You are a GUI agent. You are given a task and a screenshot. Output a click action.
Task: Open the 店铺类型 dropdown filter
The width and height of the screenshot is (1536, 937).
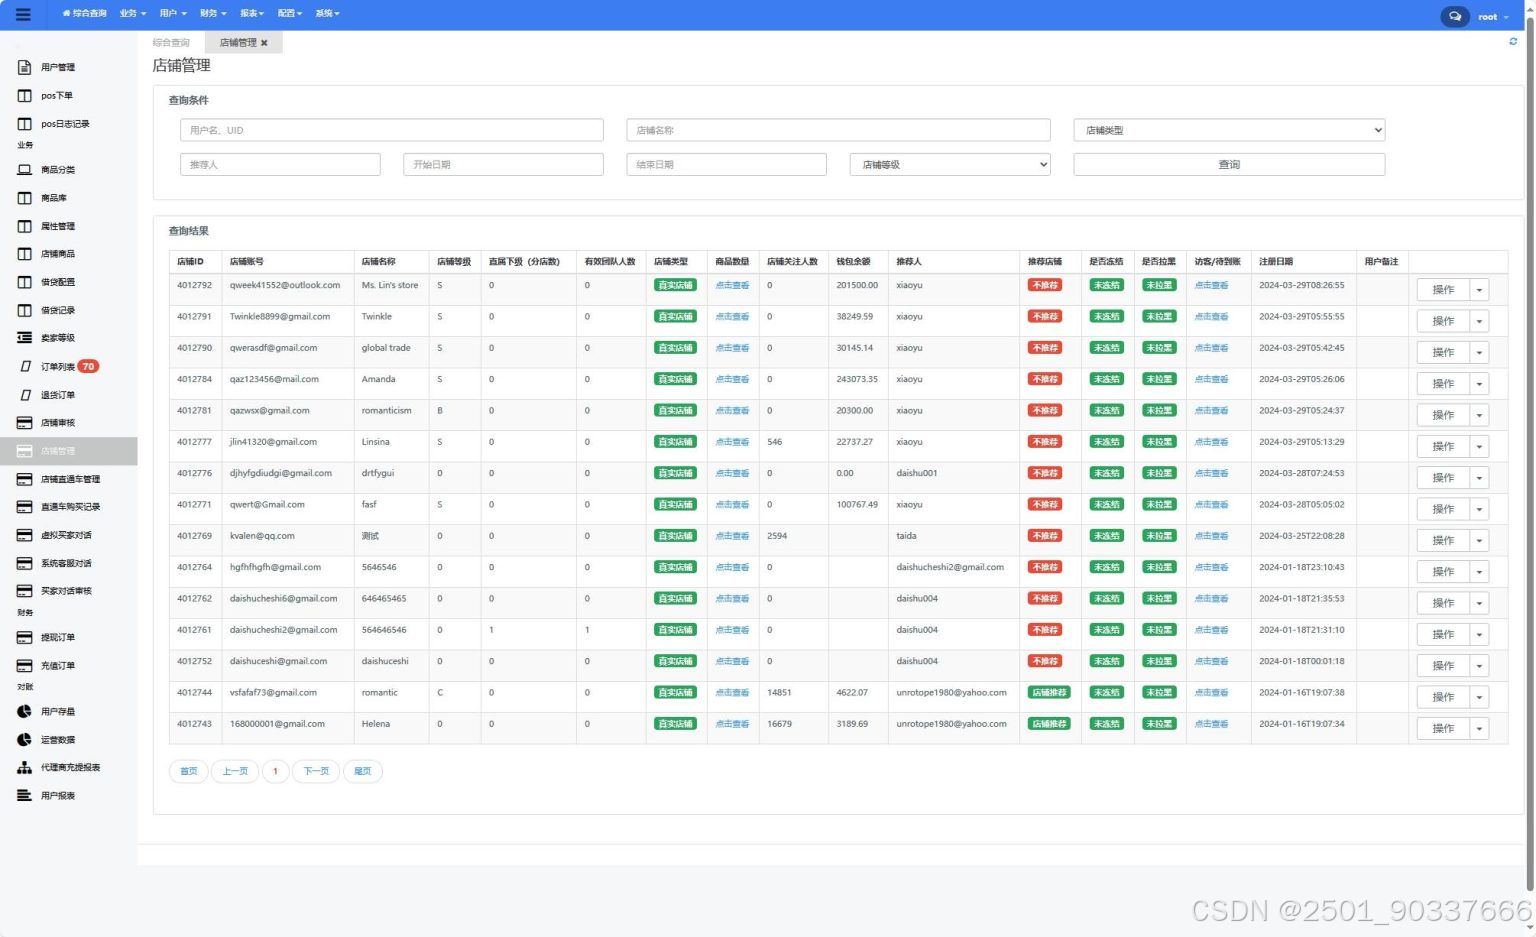click(1229, 130)
